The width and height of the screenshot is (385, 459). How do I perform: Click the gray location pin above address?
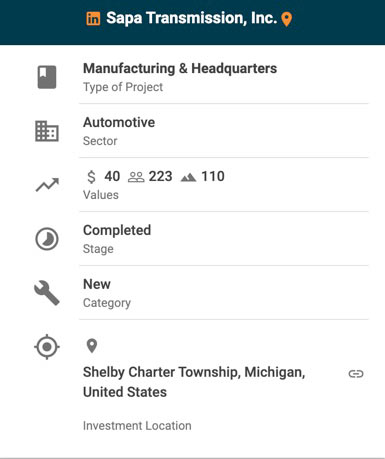coord(92,346)
